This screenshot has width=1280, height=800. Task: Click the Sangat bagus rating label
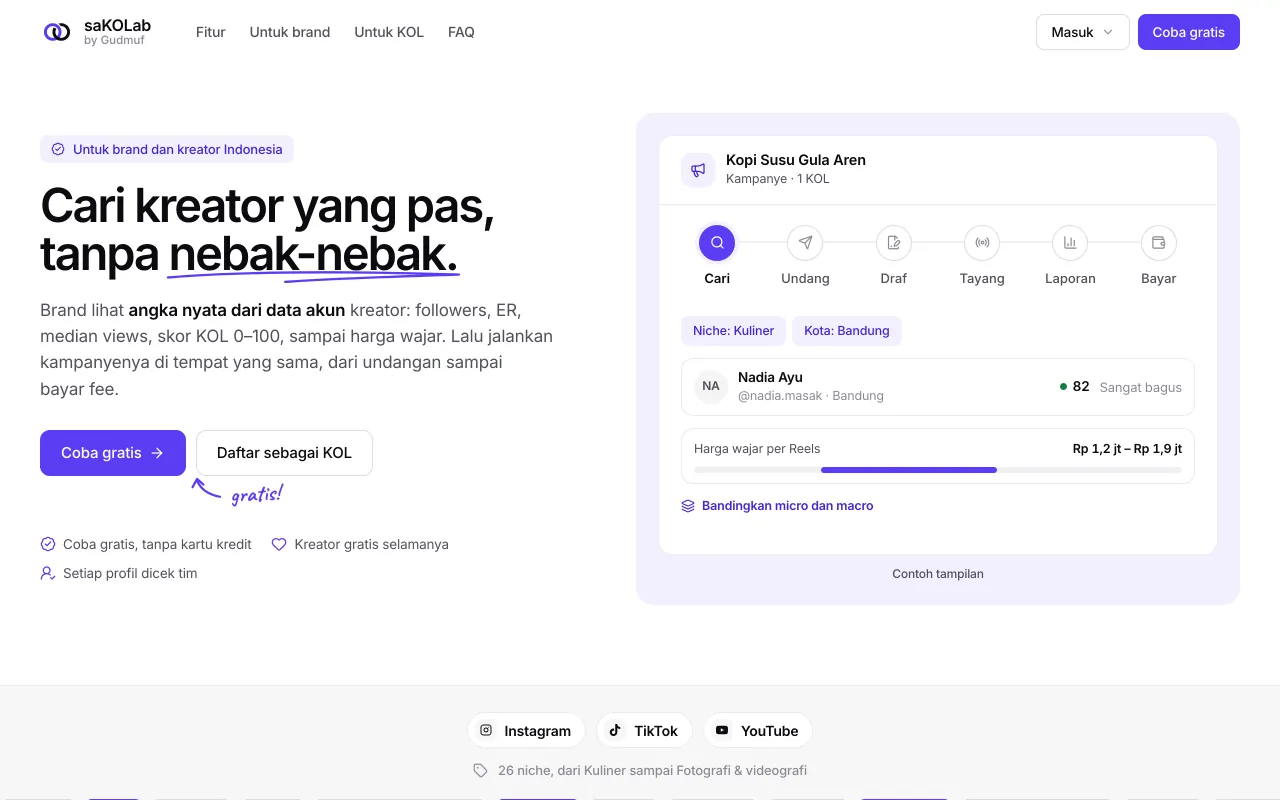click(x=1141, y=387)
